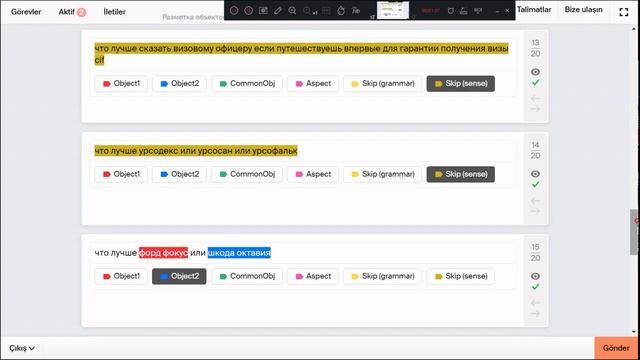
Task: Select Object1 label in the урсодекс task
Action: click(x=121, y=174)
